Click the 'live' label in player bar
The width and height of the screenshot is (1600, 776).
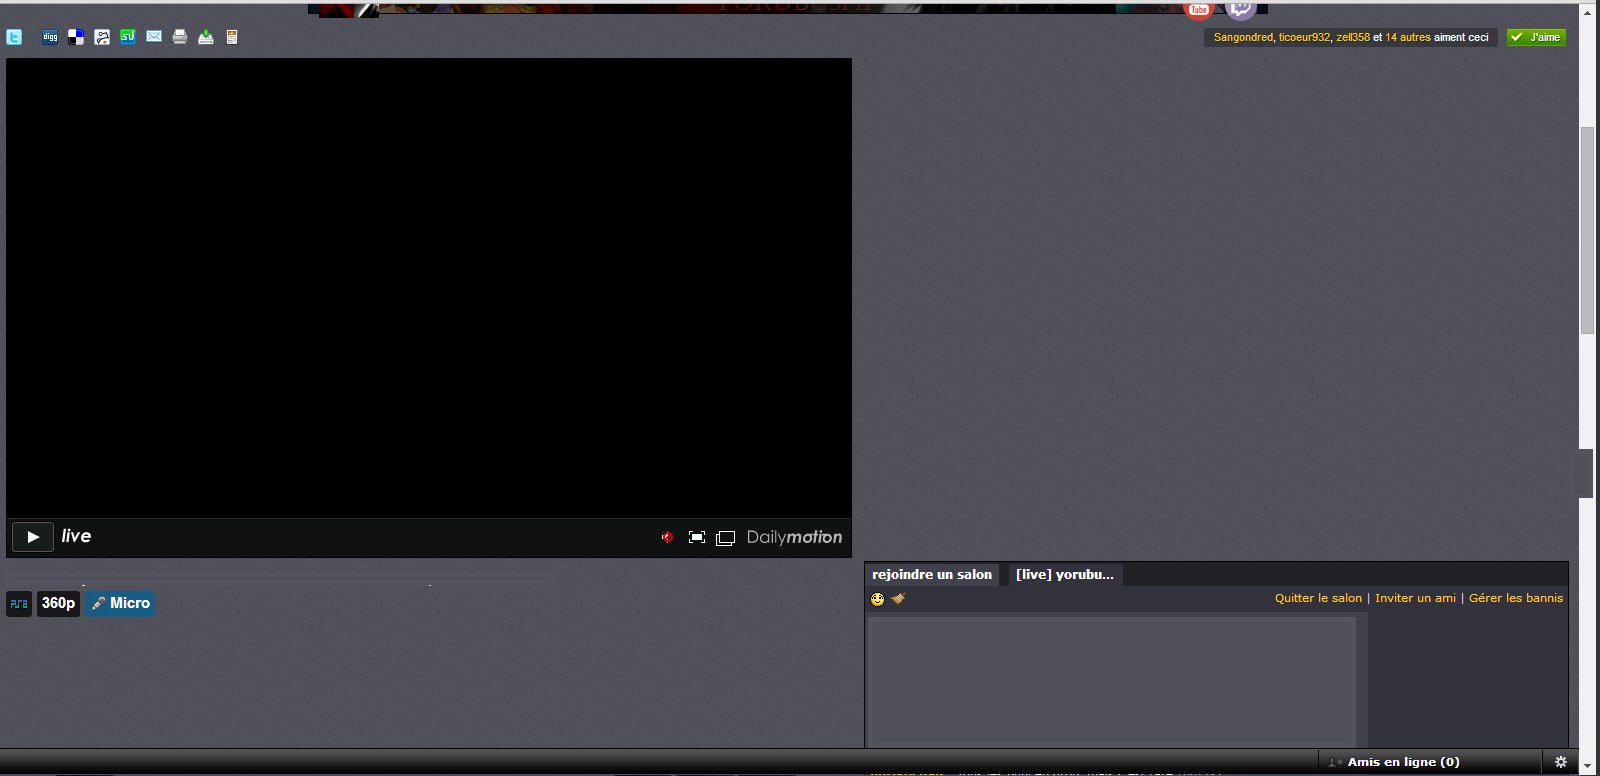pyautogui.click(x=76, y=536)
